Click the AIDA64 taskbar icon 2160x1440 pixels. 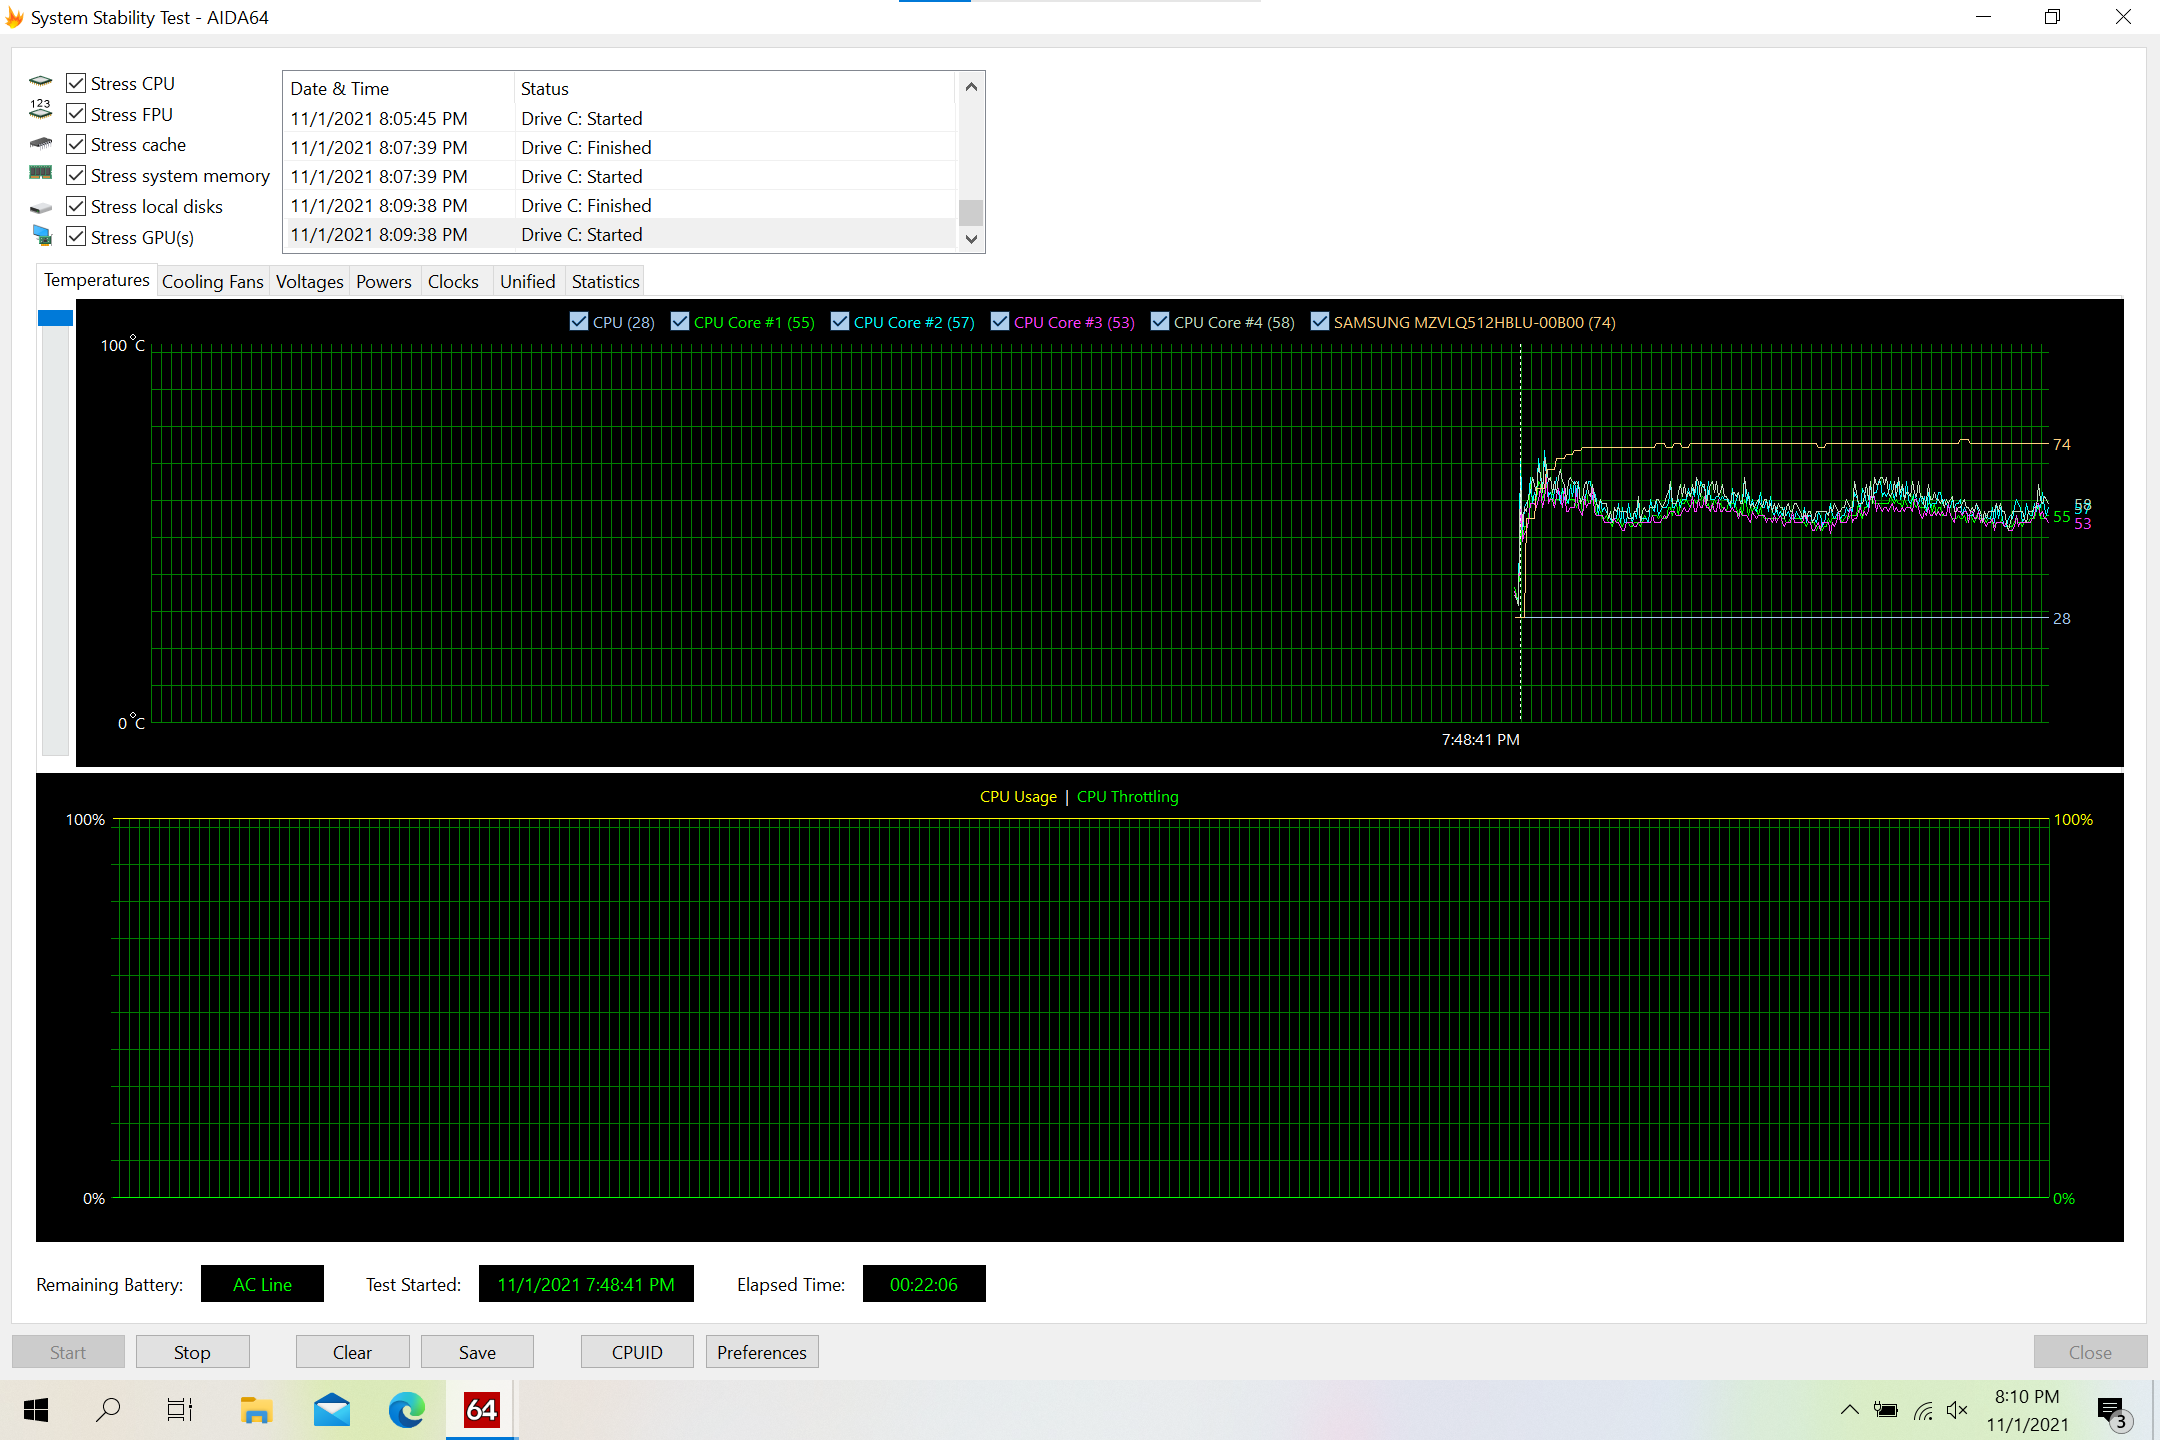[481, 1410]
